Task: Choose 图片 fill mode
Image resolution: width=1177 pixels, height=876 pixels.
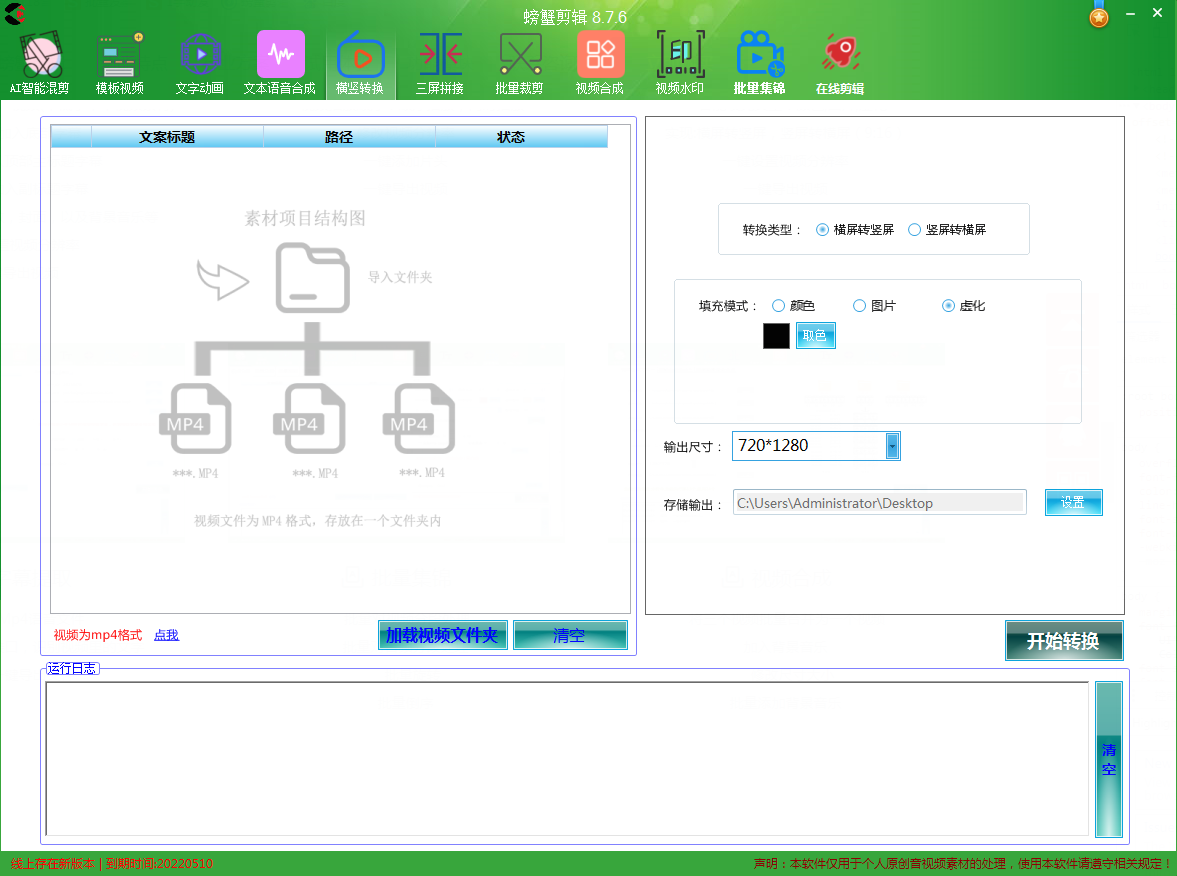Action: tap(859, 306)
